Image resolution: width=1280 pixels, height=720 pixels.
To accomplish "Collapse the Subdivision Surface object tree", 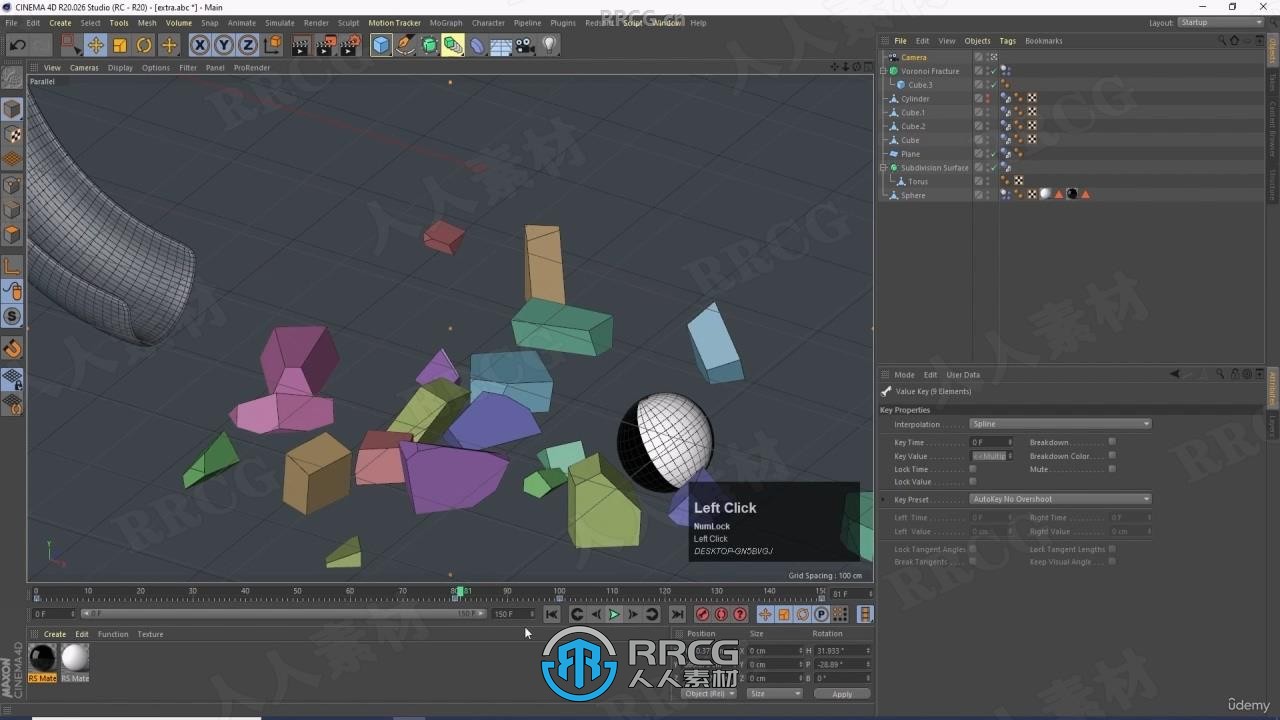I will pos(883,168).
